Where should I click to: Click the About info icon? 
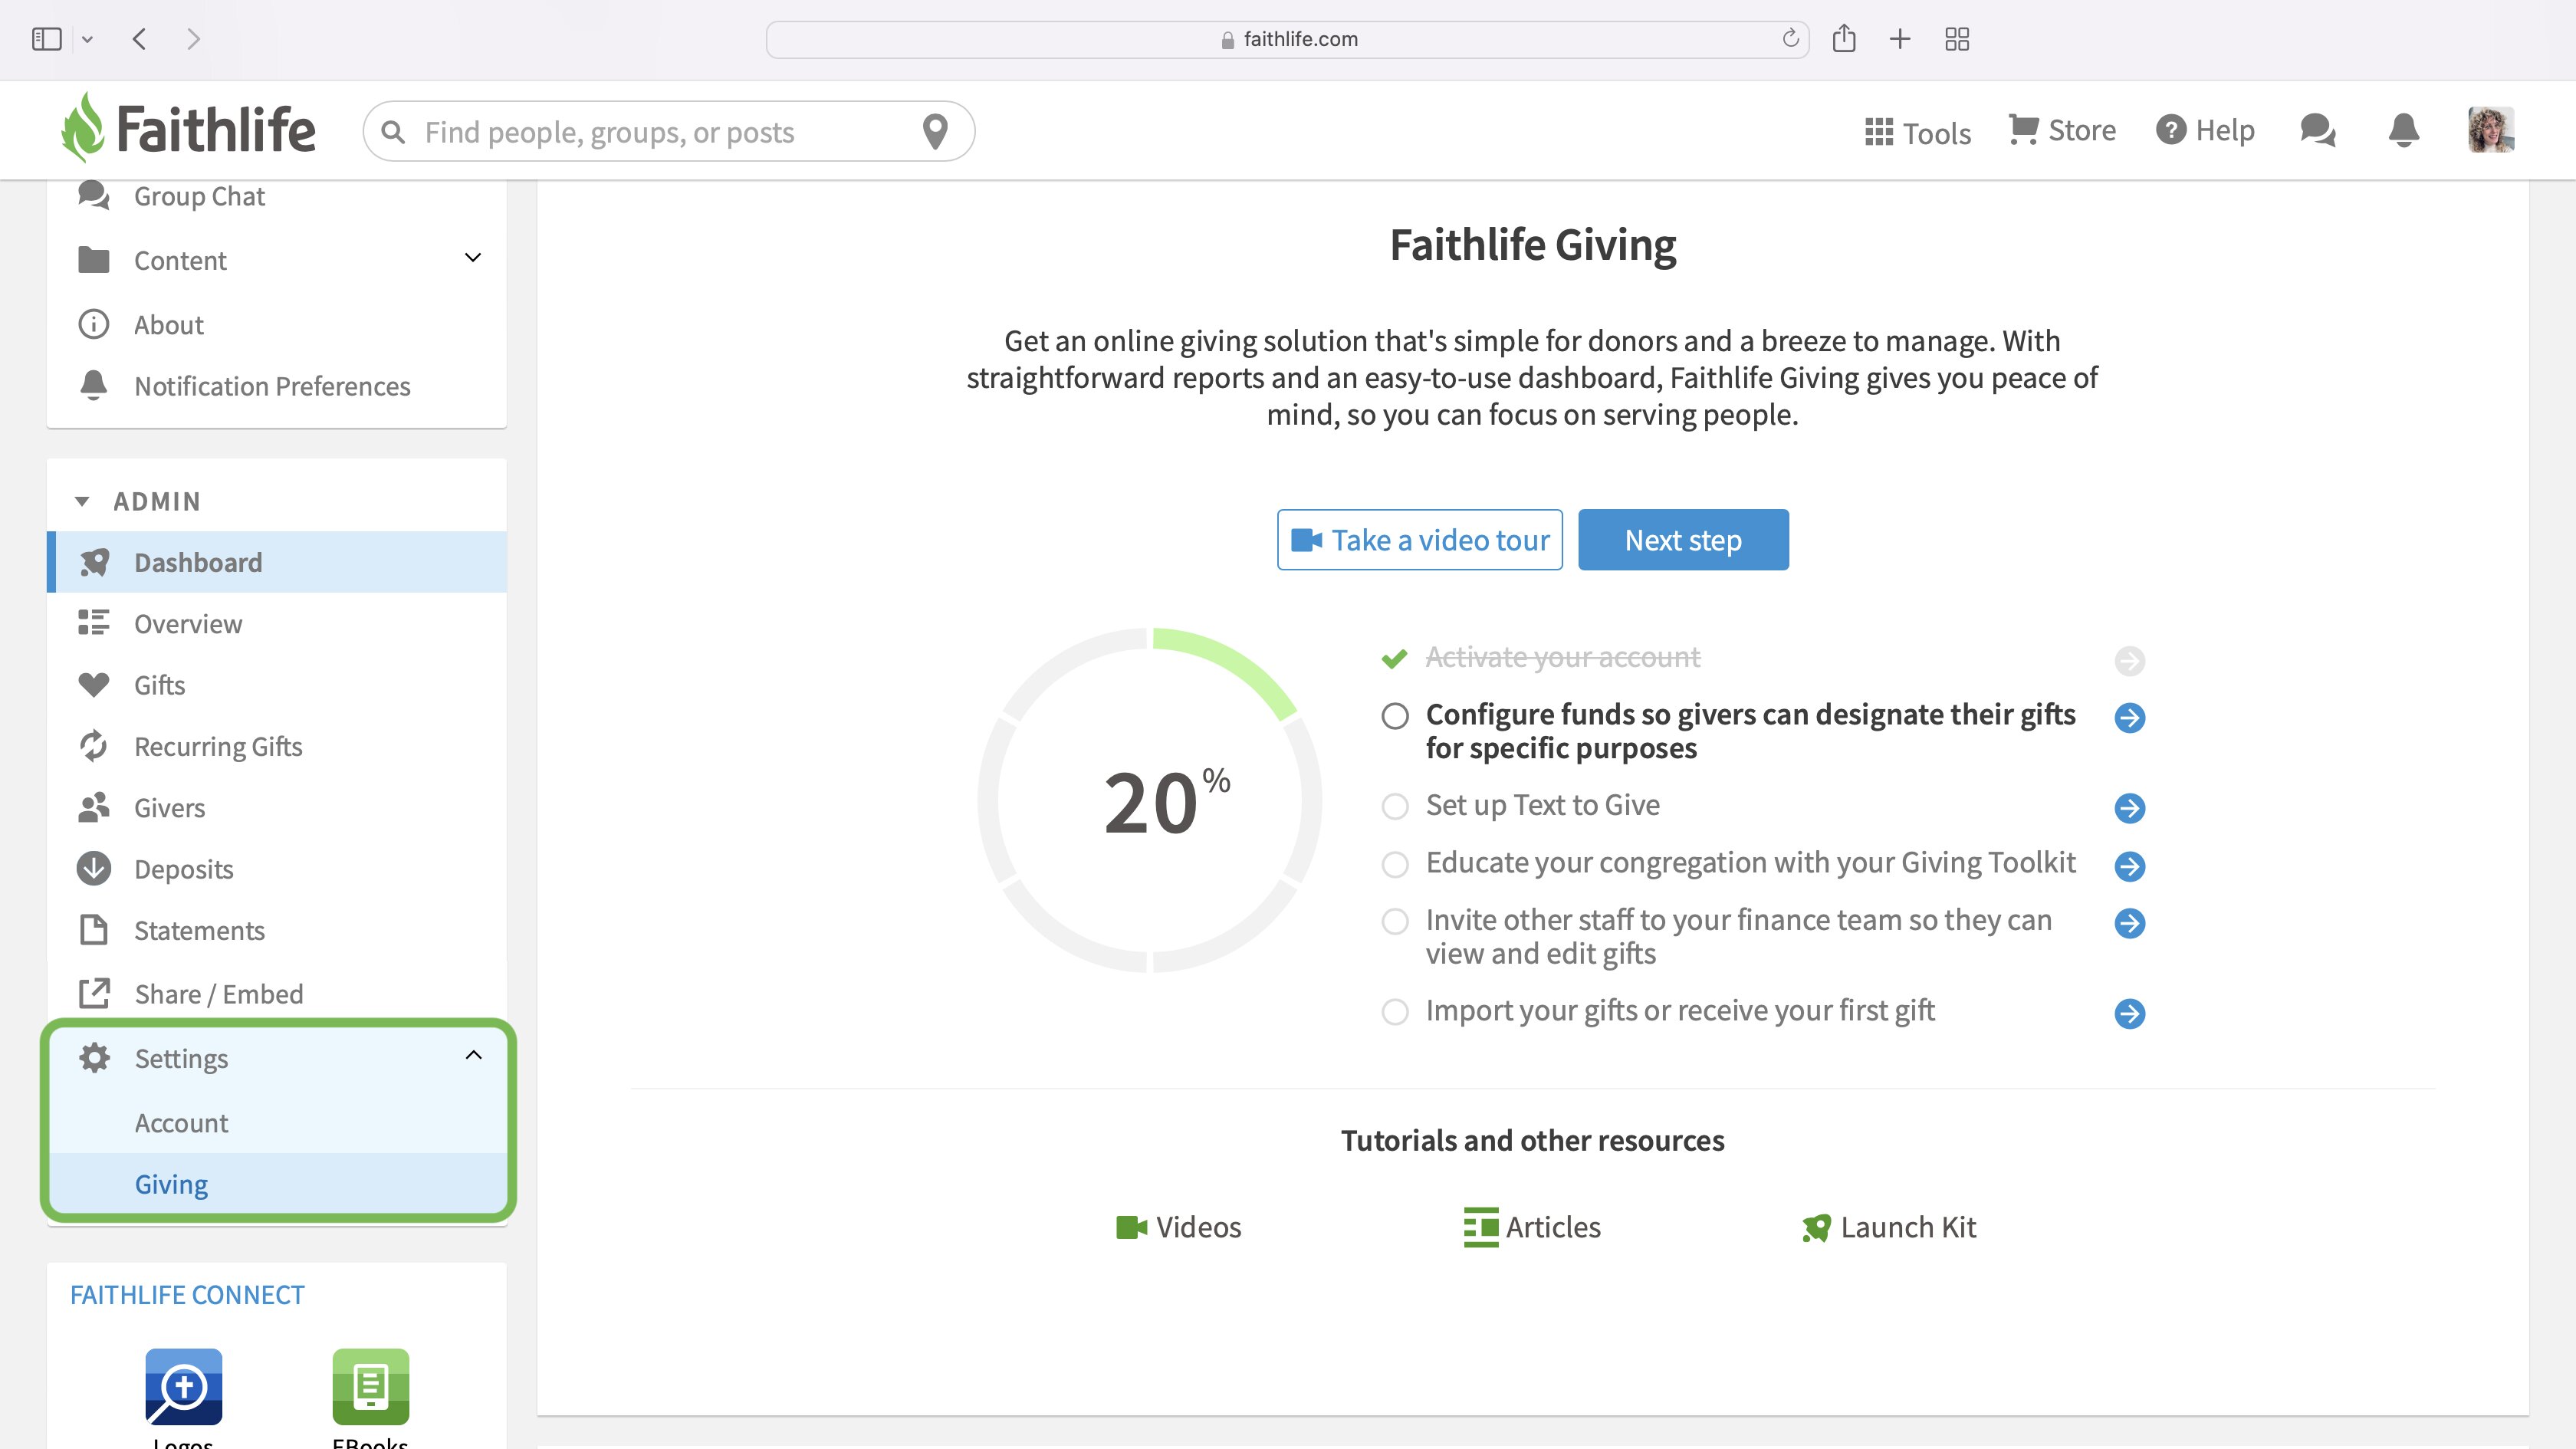pos(94,324)
